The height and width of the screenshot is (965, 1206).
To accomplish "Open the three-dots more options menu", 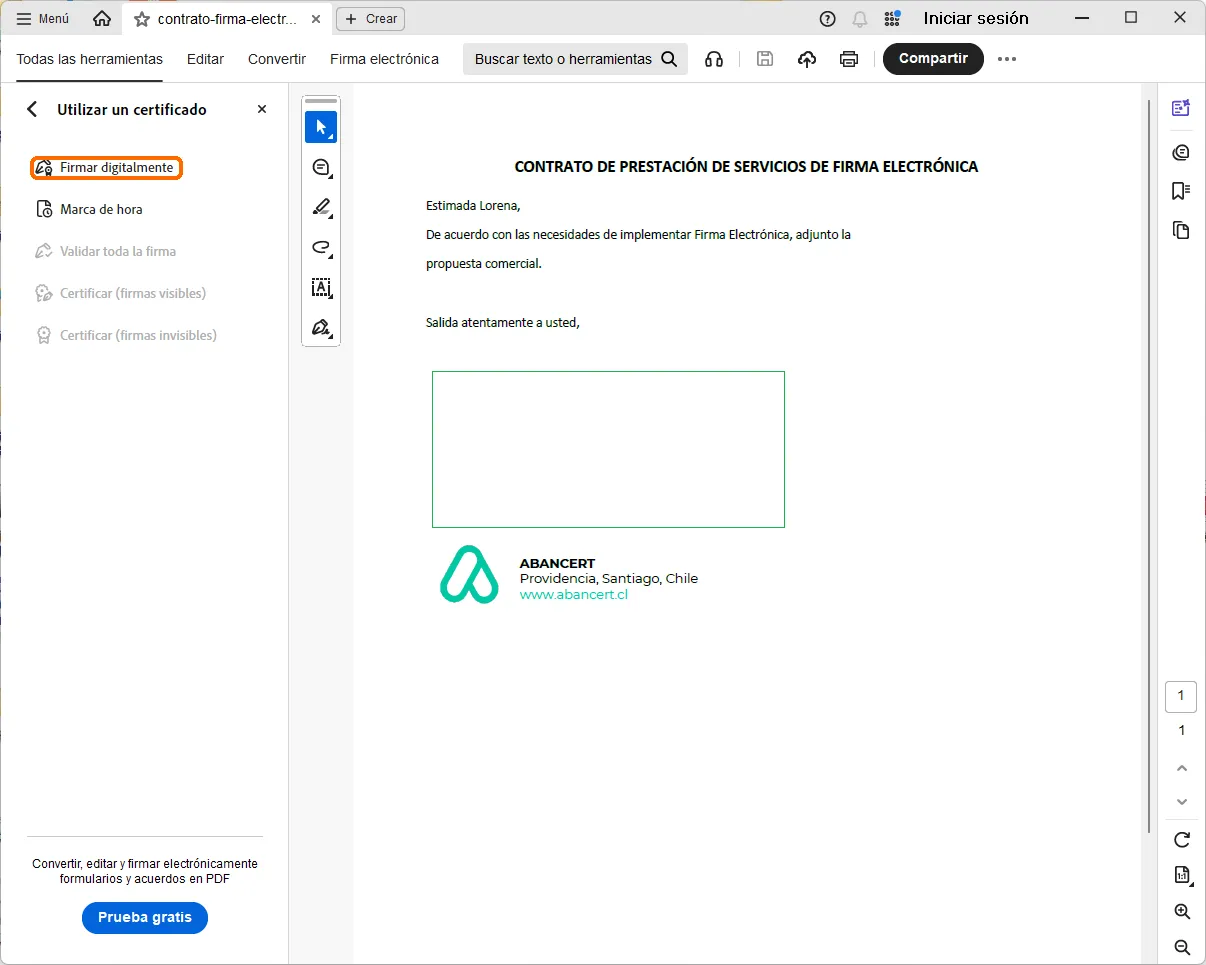I will [1007, 59].
